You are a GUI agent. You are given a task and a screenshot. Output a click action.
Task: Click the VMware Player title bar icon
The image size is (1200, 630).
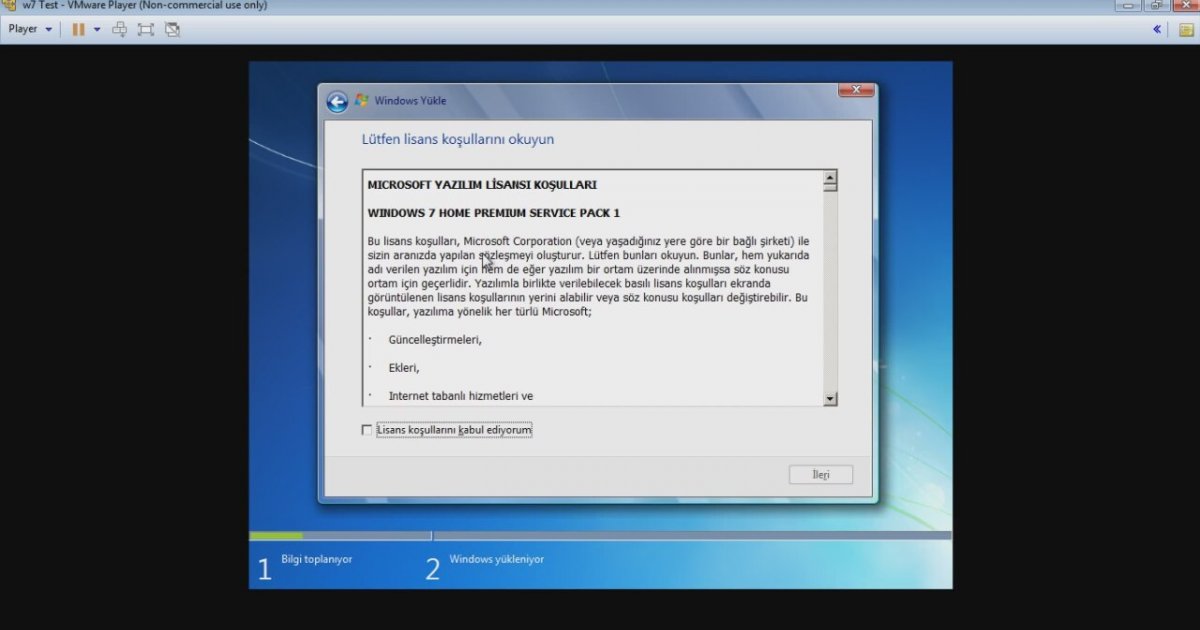point(9,5)
